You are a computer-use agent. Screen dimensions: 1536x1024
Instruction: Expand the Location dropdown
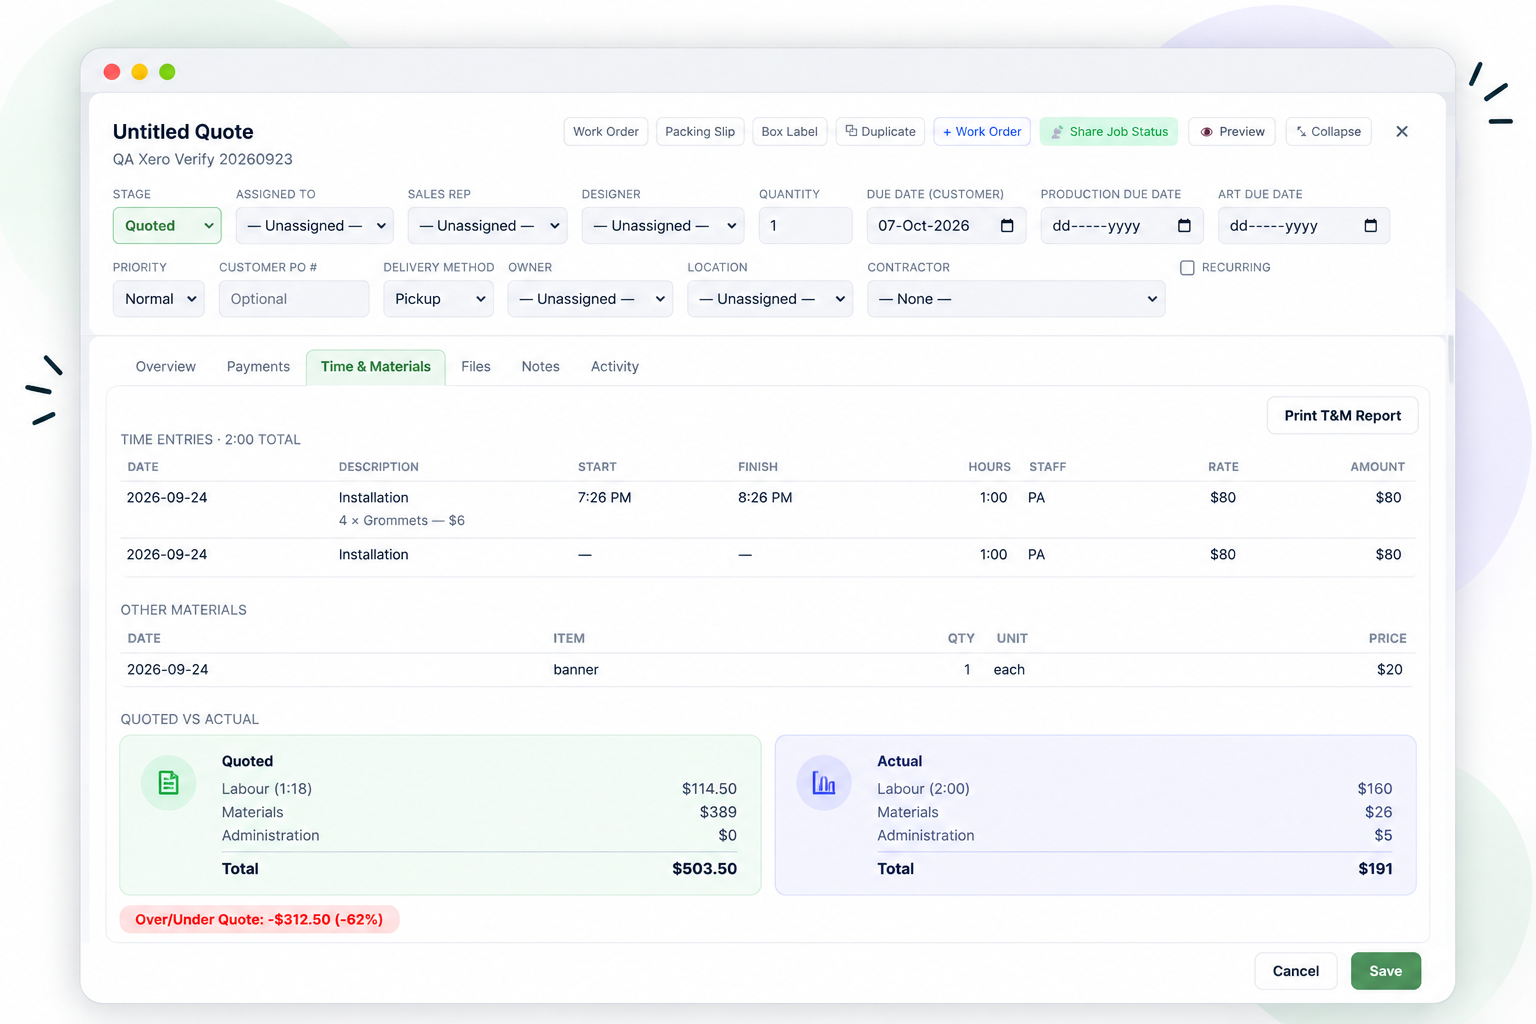[x=770, y=299]
